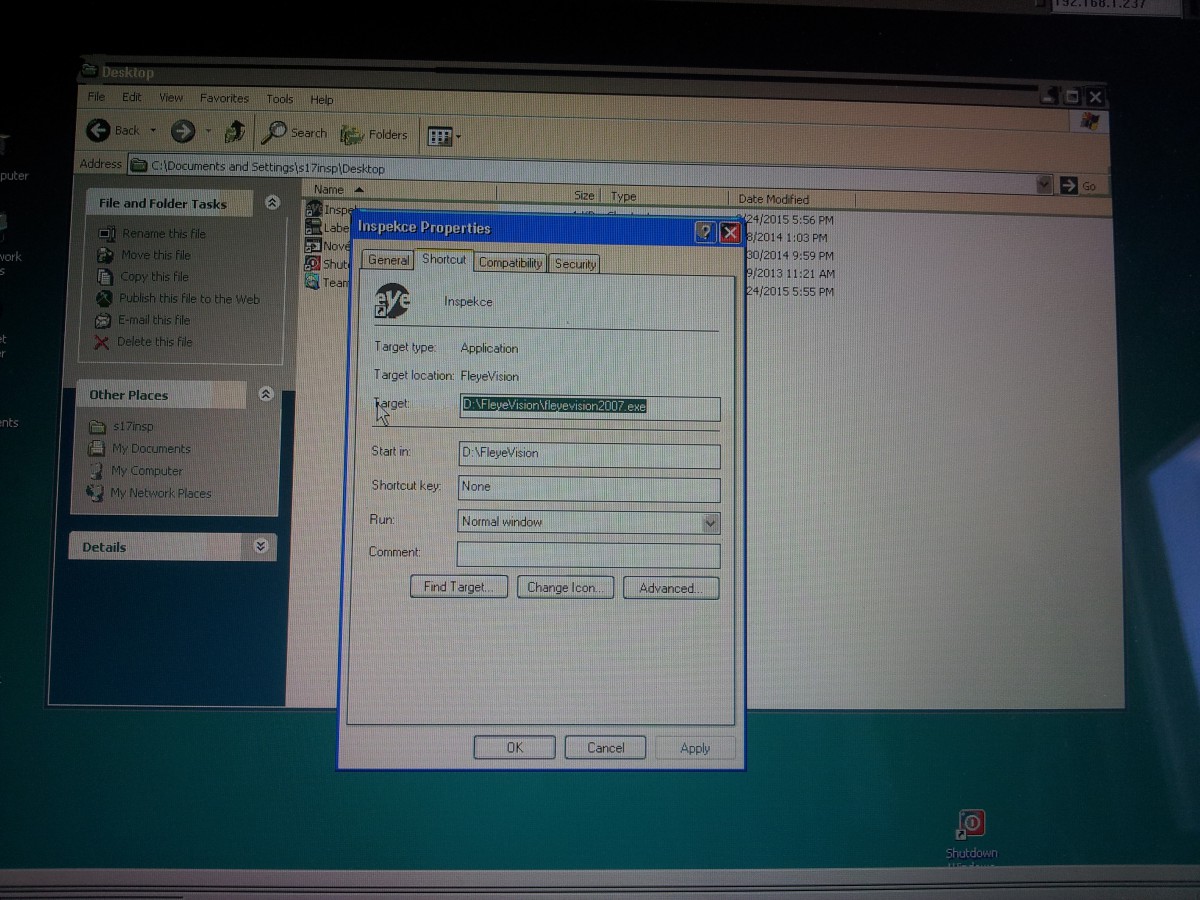Open My Documents link in Other Places
Viewport: 1200px width, 900px height.
[150, 449]
